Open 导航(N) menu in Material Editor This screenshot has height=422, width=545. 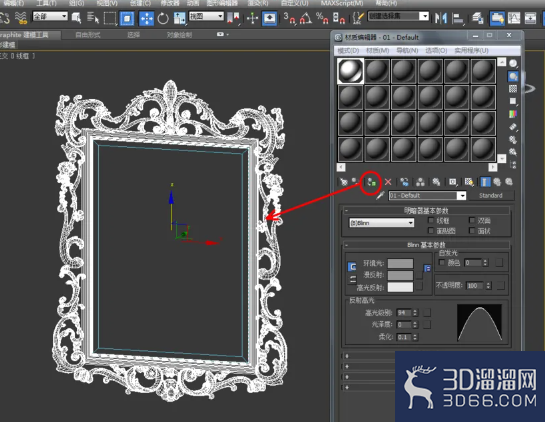(407, 51)
